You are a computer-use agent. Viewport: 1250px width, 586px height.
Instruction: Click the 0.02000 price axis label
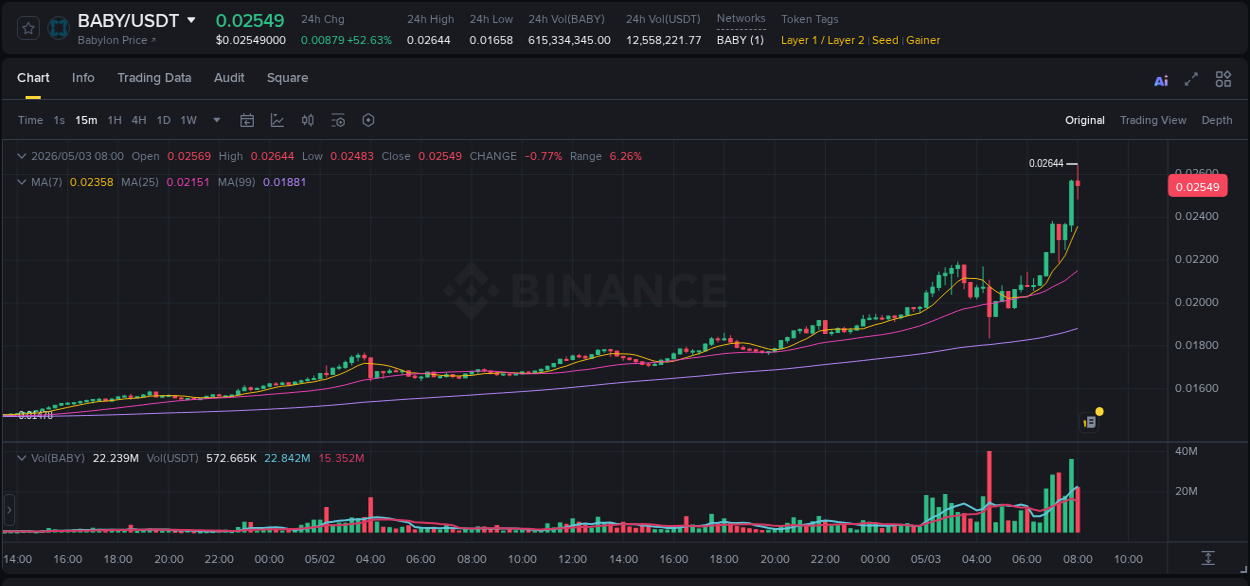[x=1196, y=302]
